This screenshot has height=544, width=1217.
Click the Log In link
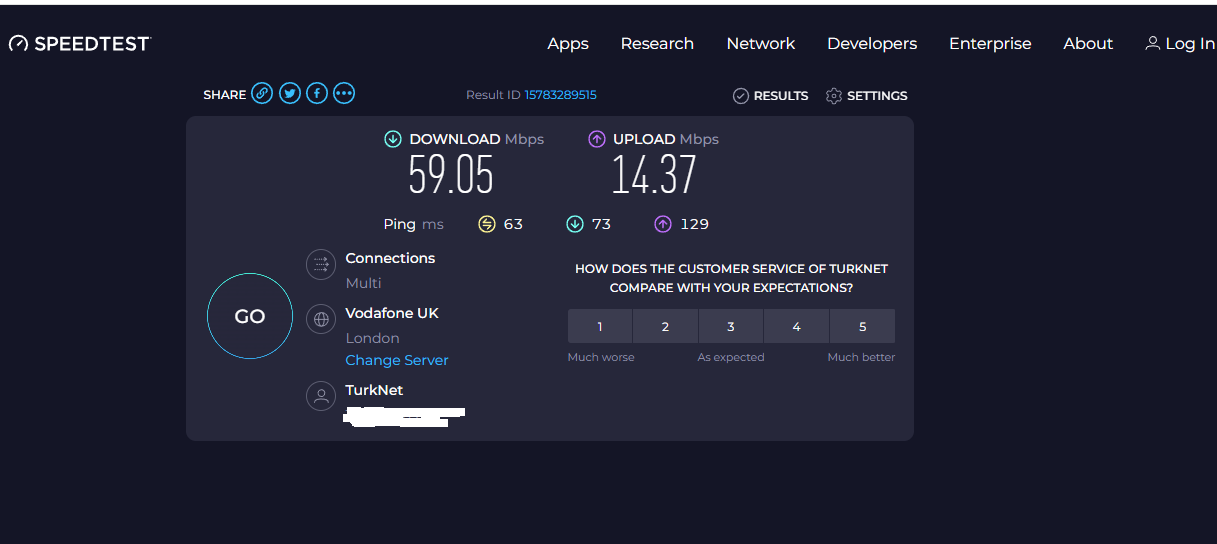1190,44
